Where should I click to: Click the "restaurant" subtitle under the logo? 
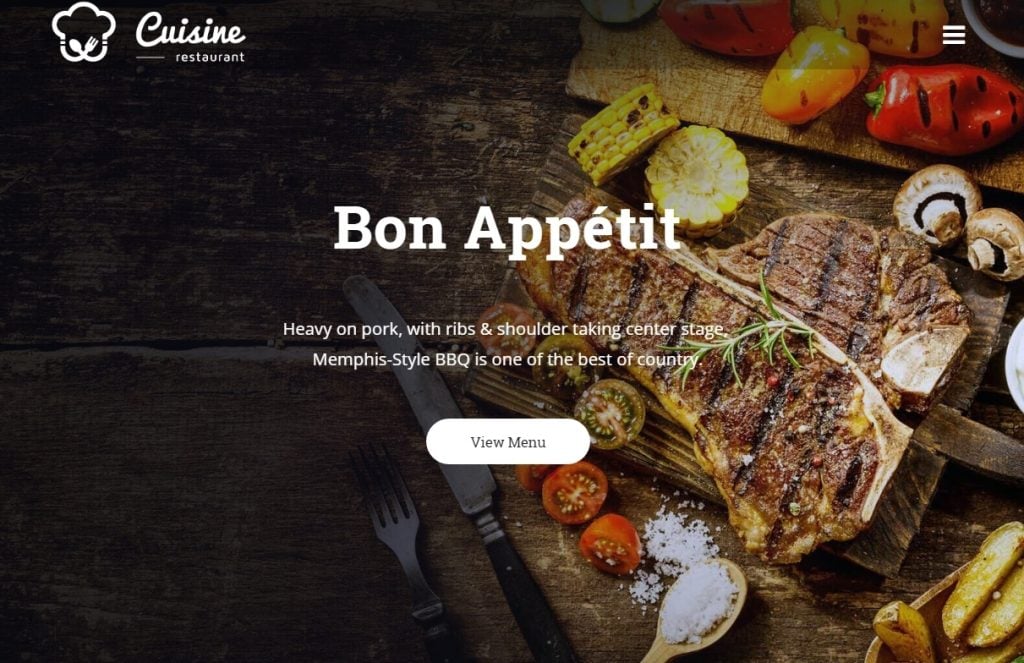(210, 57)
